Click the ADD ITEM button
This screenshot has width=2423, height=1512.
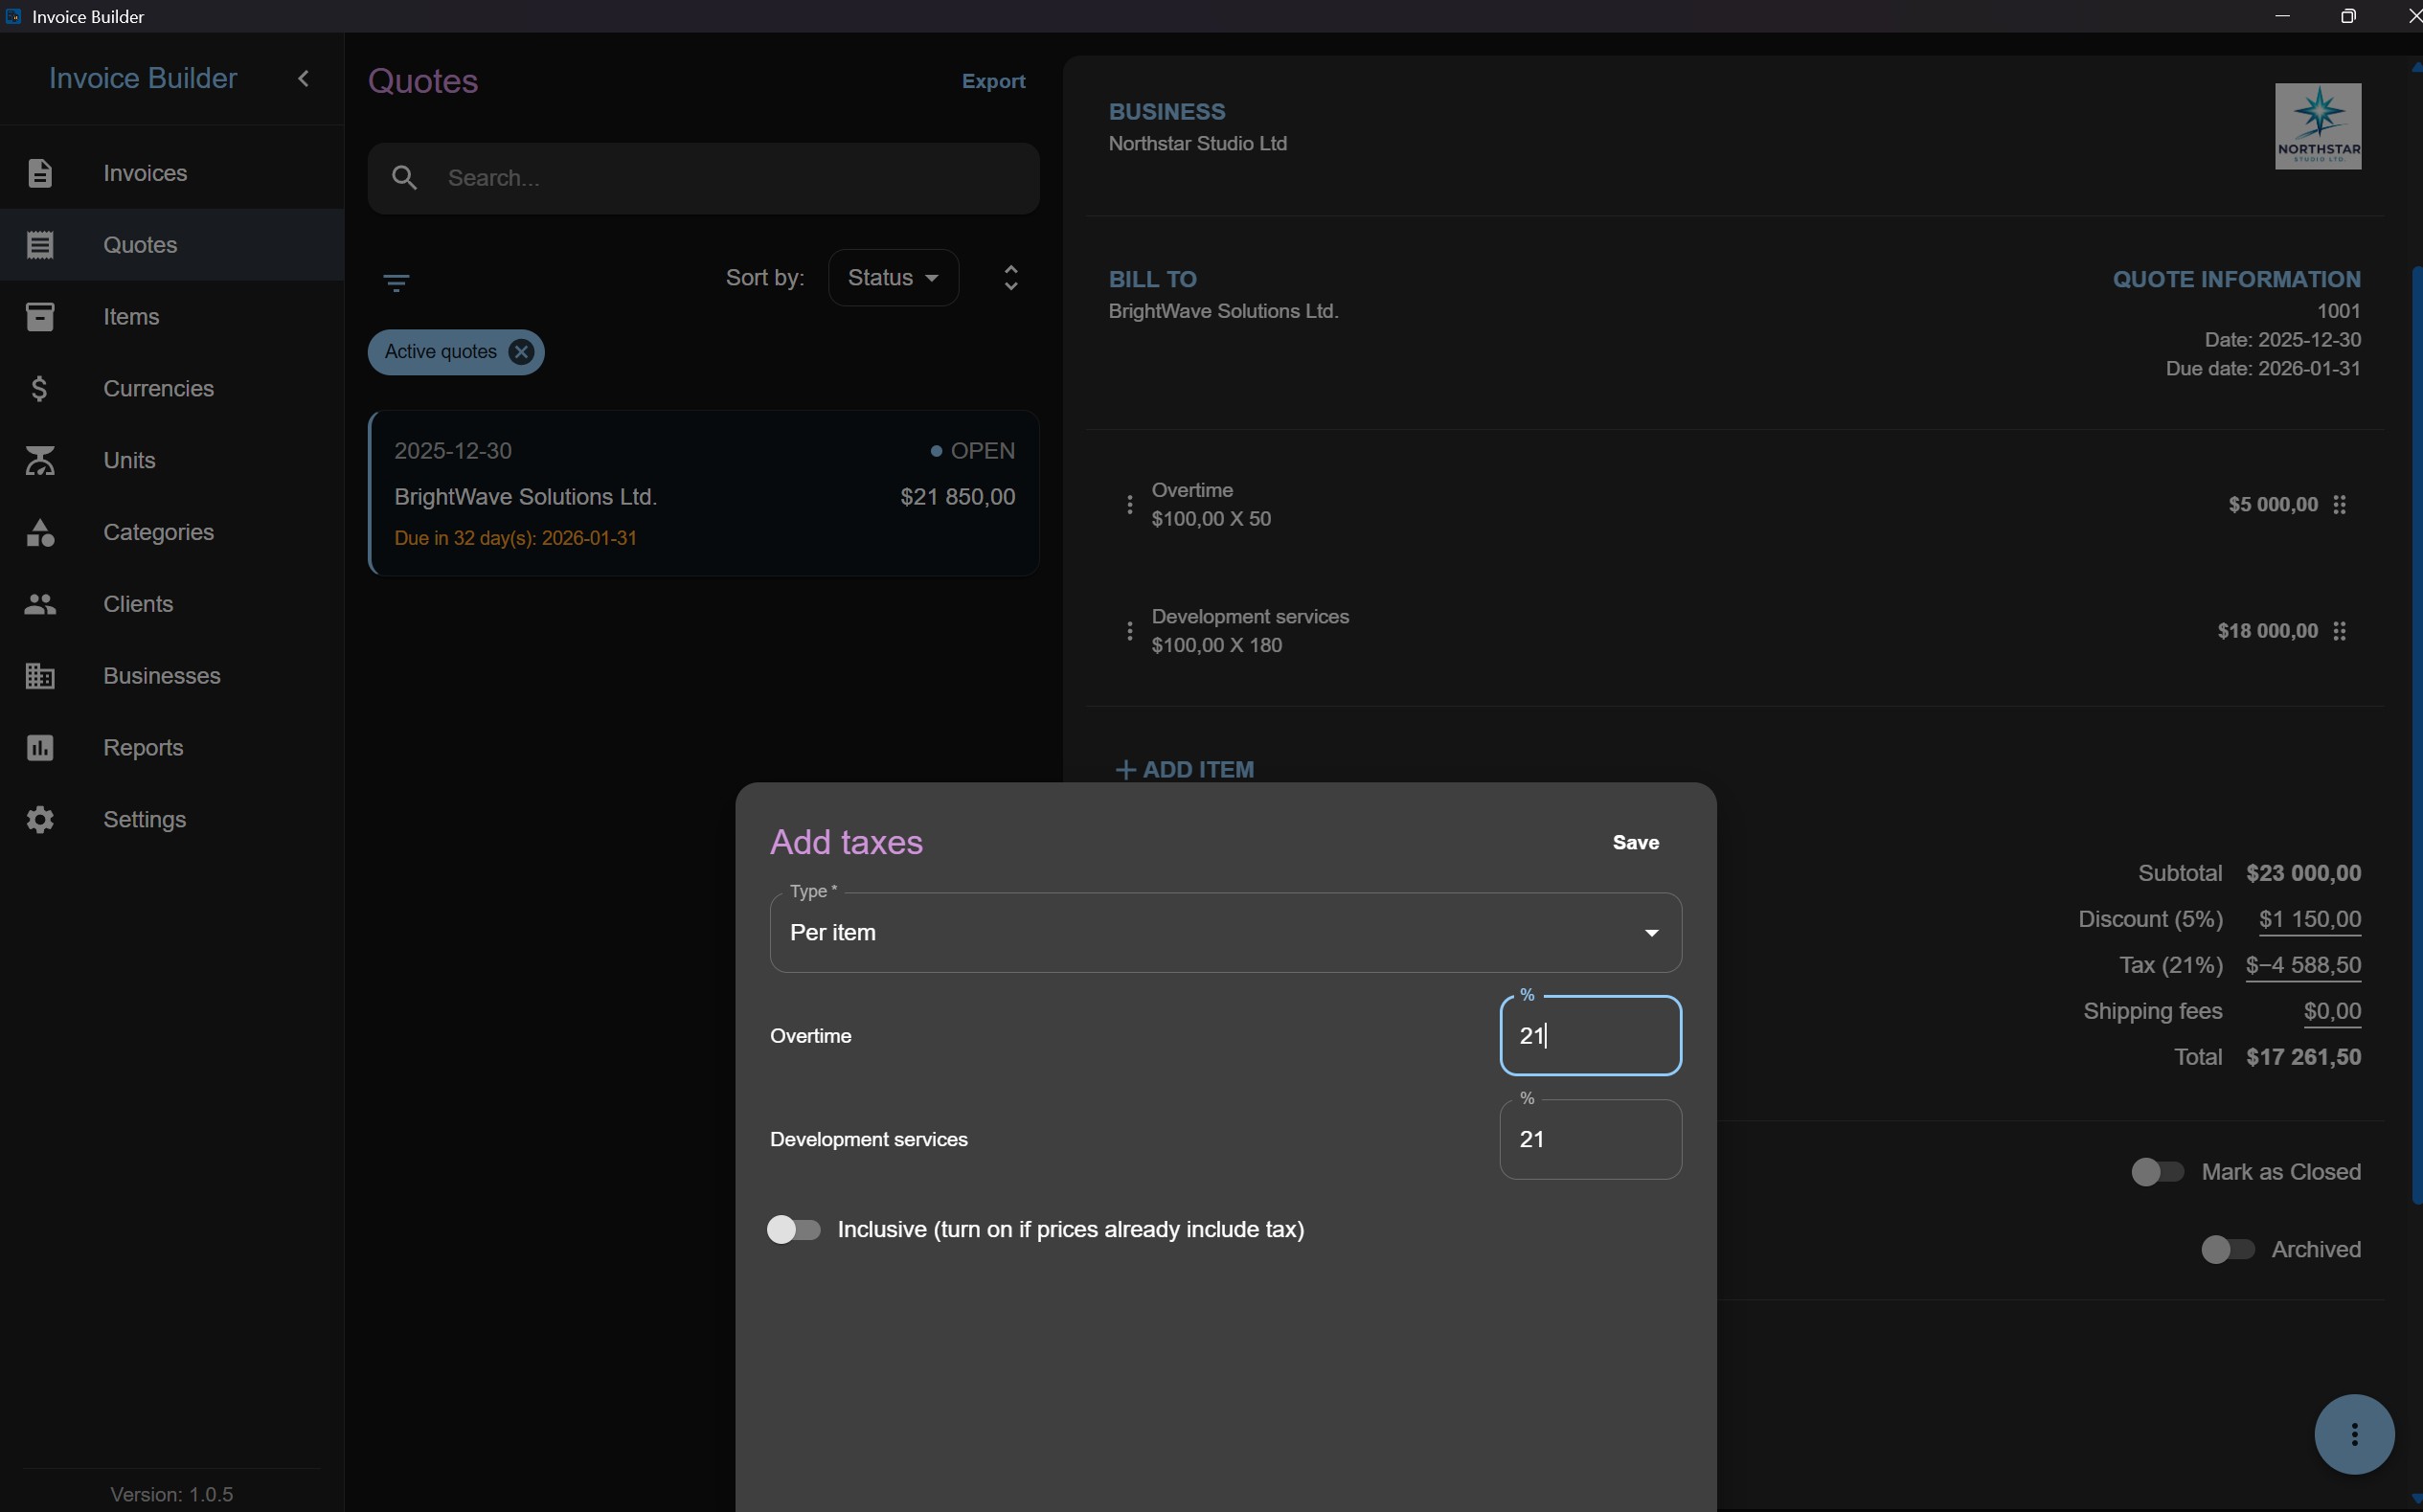(x=1184, y=769)
